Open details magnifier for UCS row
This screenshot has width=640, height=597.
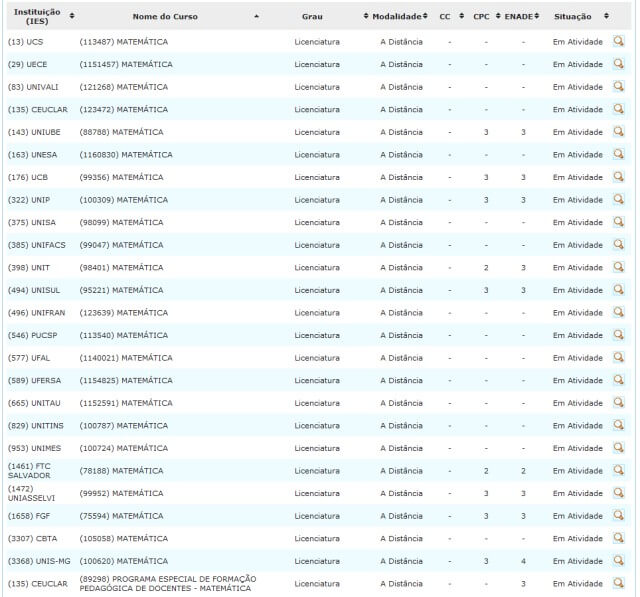coord(618,41)
